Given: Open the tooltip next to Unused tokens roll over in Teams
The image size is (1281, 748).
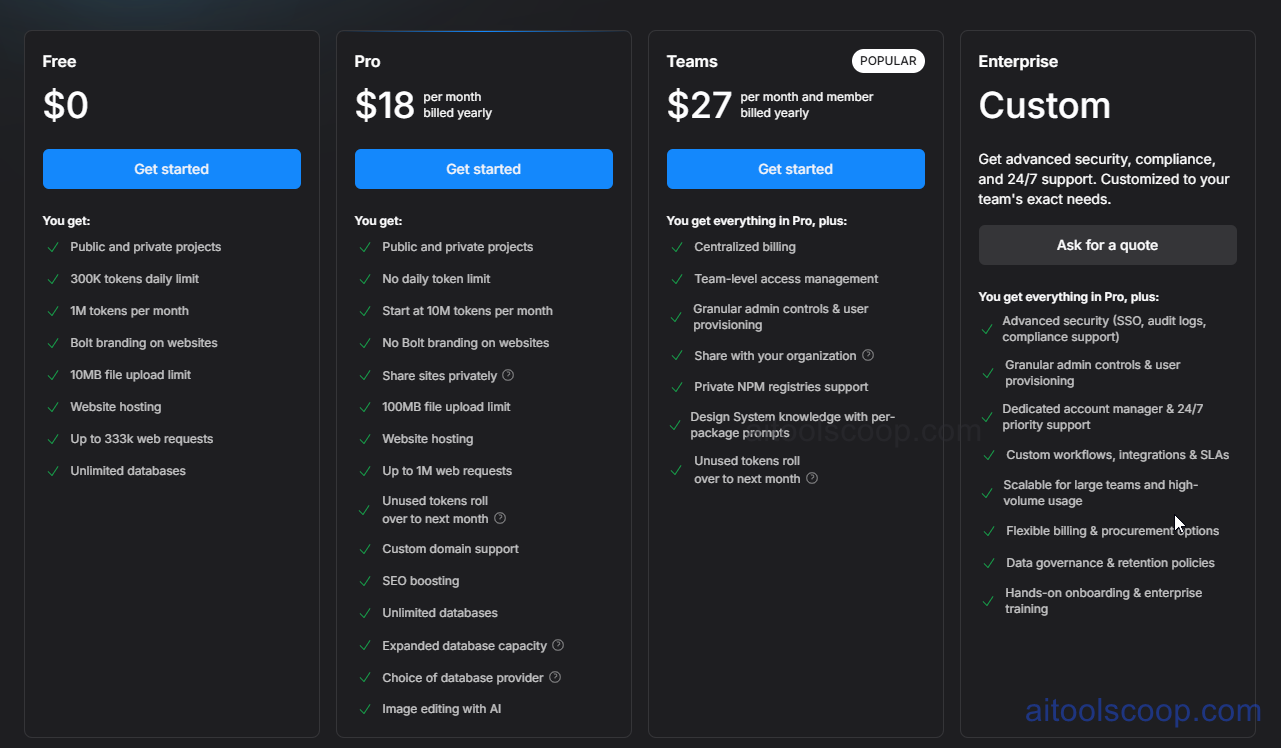Looking at the screenshot, I should pyautogui.click(x=811, y=479).
